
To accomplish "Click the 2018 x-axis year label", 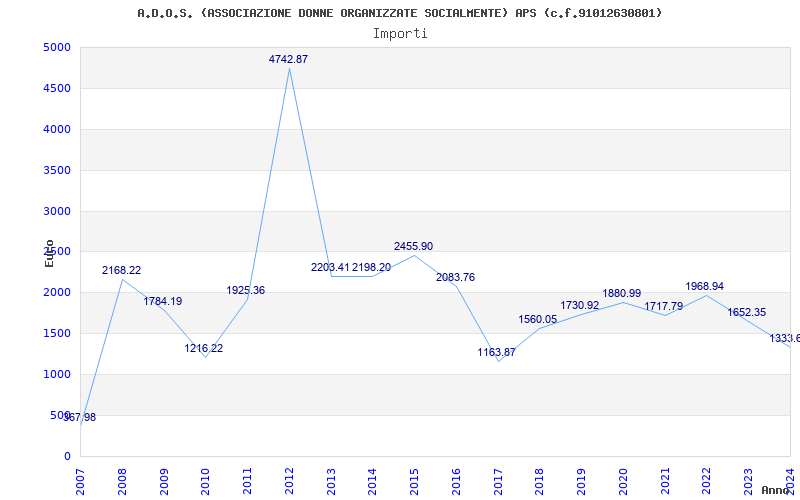I will (x=540, y=482).
